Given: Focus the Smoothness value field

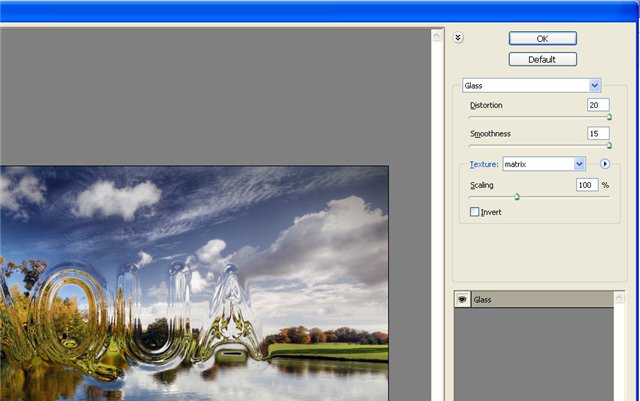Looking at the screenshot, I should (x=598, y=133).
